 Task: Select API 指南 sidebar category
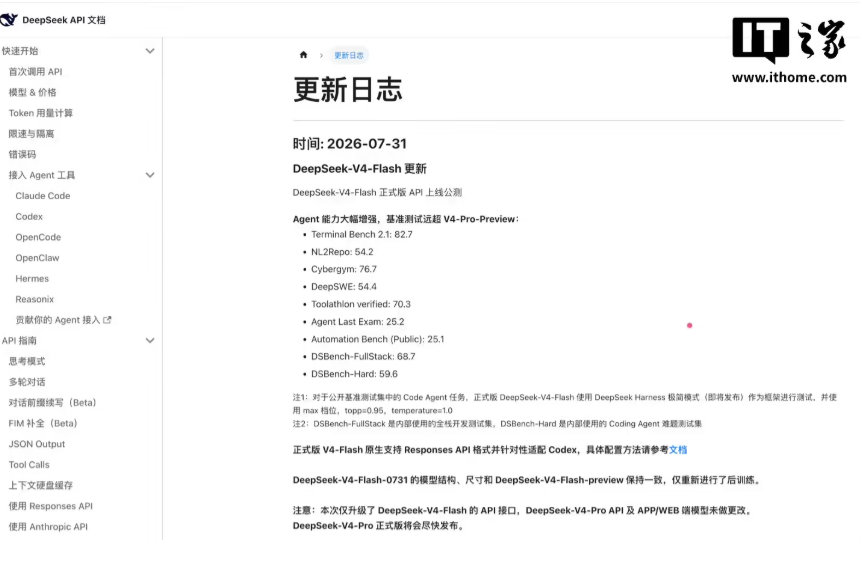pyautogui.click(x=19, y=341)
